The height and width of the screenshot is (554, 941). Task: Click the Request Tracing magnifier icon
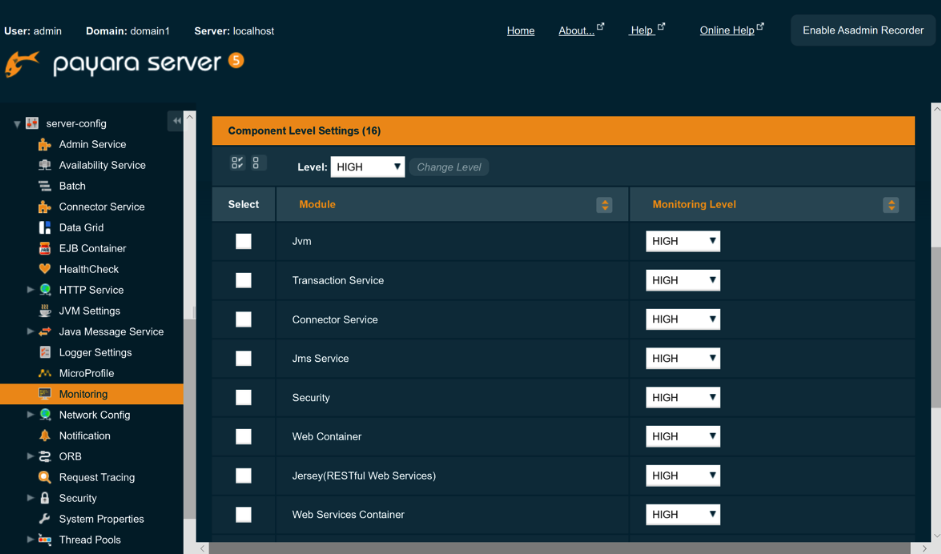click(44, 477)
